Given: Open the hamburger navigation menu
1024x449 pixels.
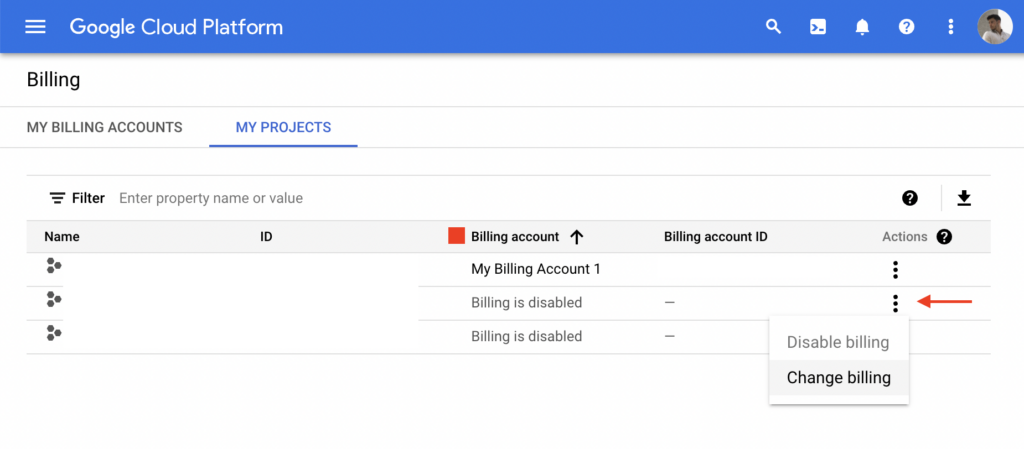Looking at the screenshot, I should point(35,27).
